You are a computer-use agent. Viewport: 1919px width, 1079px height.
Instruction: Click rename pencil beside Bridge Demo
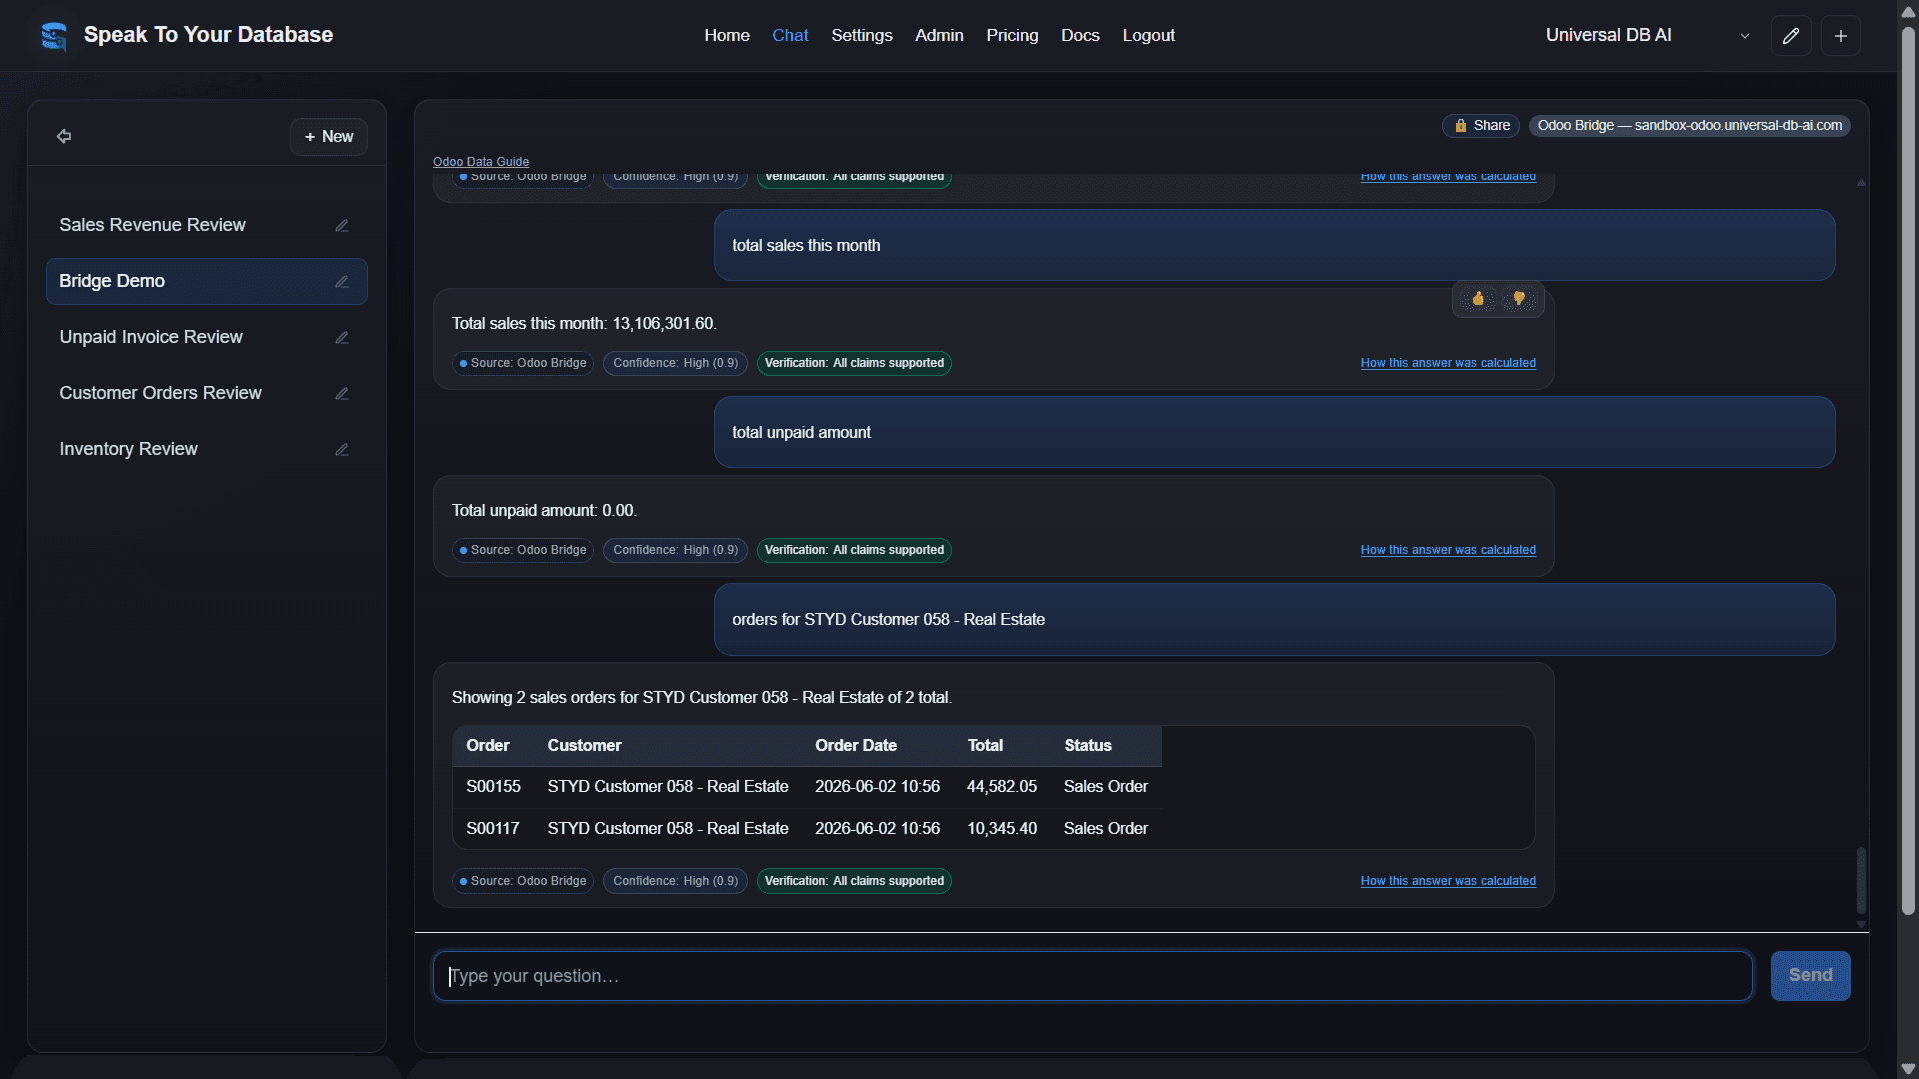pyautogui.click(x=342, y=282)
